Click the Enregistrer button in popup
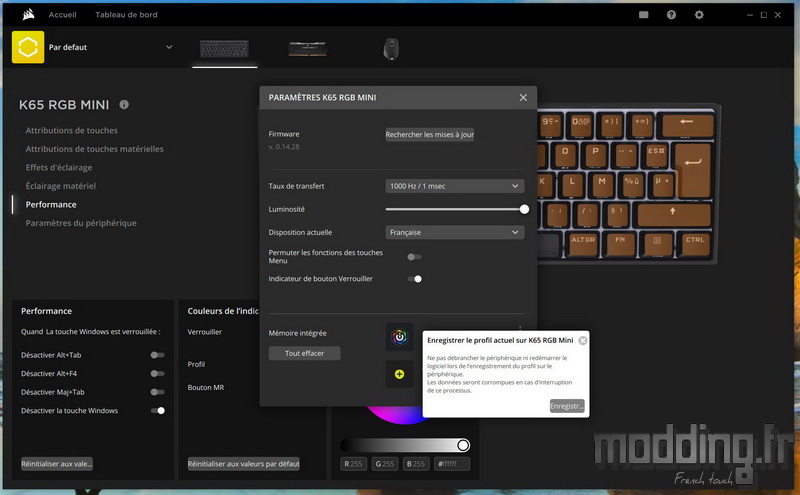 coord(567,406)
